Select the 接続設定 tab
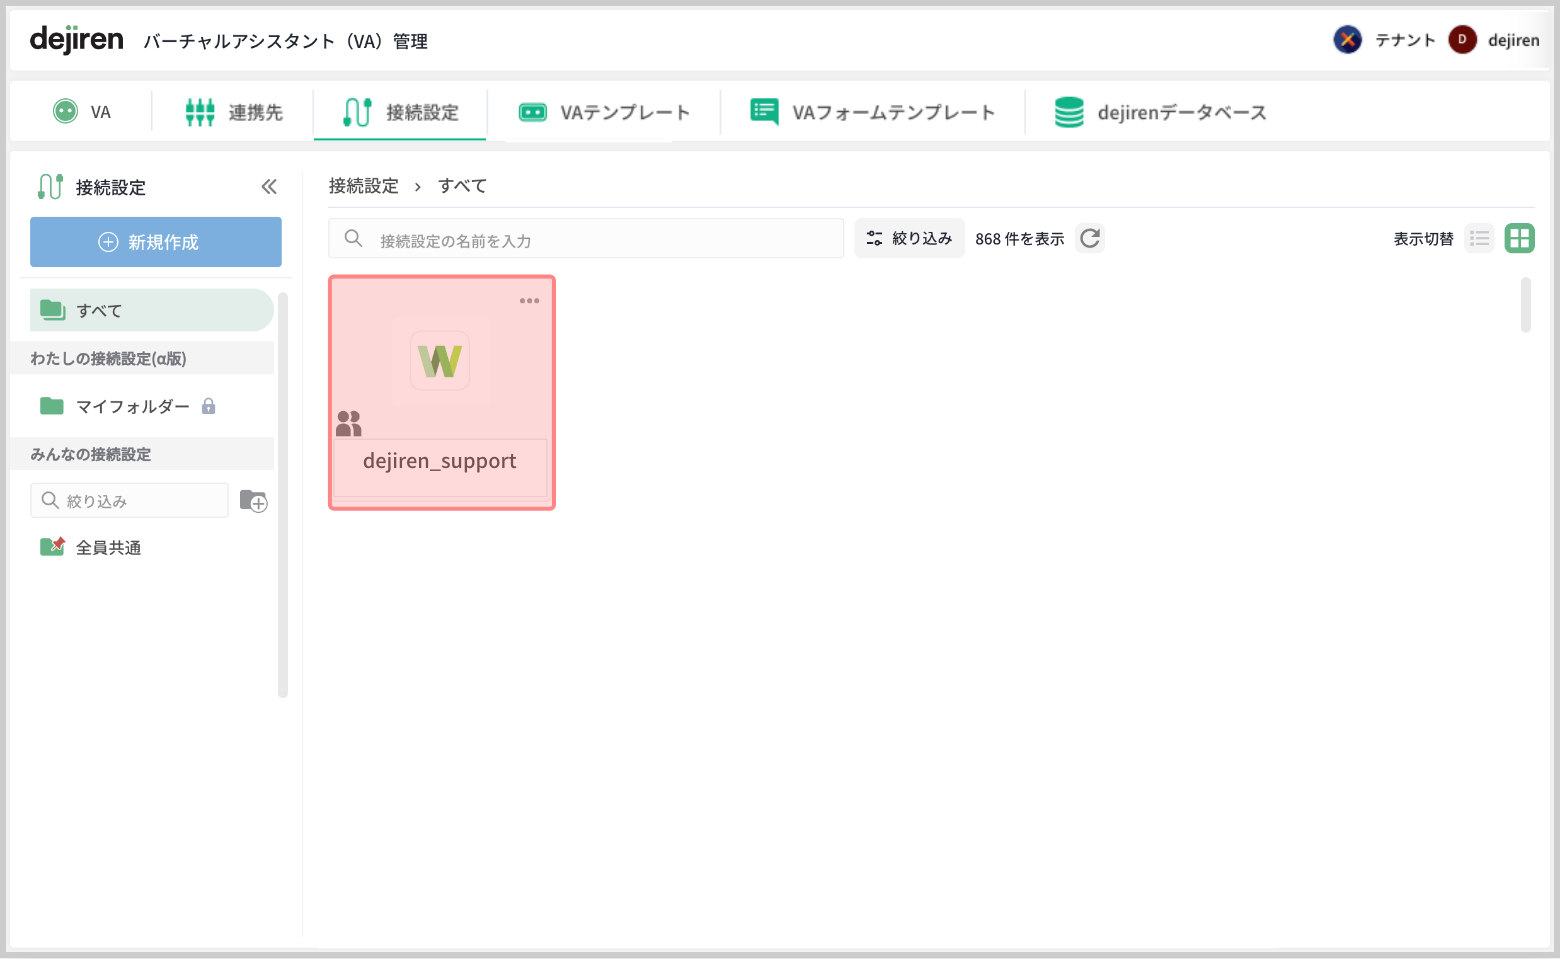Viewport: 1560px width, 959px height. point(400,112)
